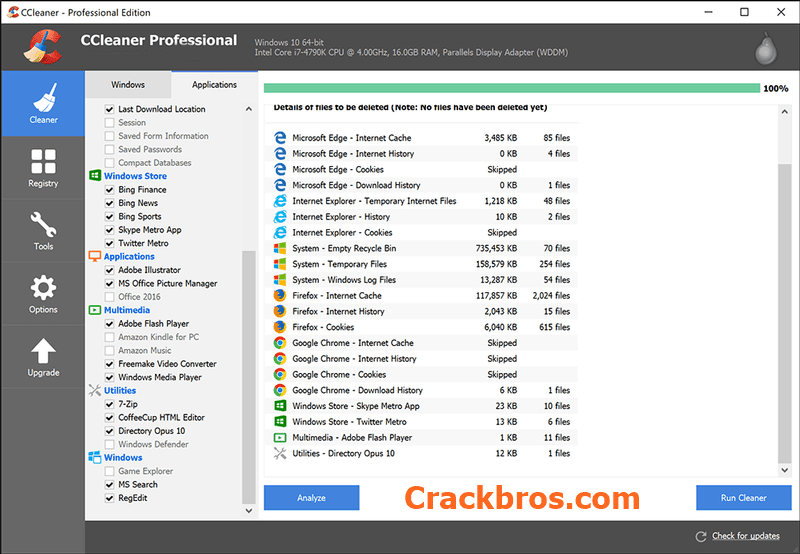Click the Run Cleaner button

[x=743, y=497]
